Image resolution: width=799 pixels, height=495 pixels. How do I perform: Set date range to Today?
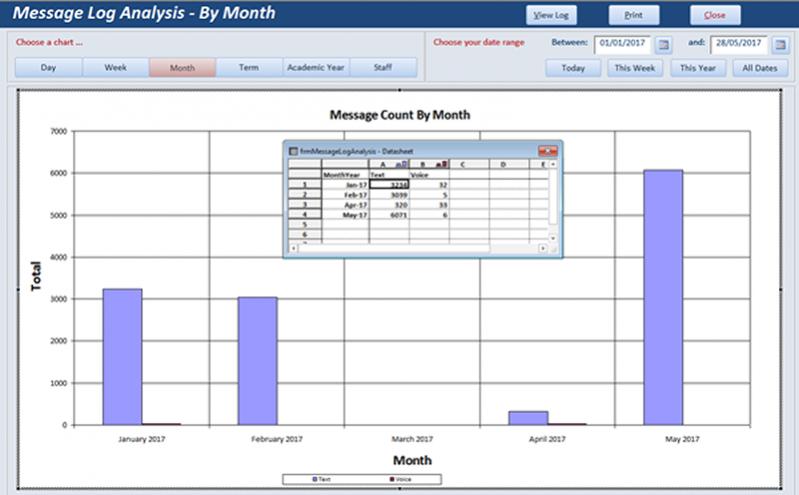(573, 68)
